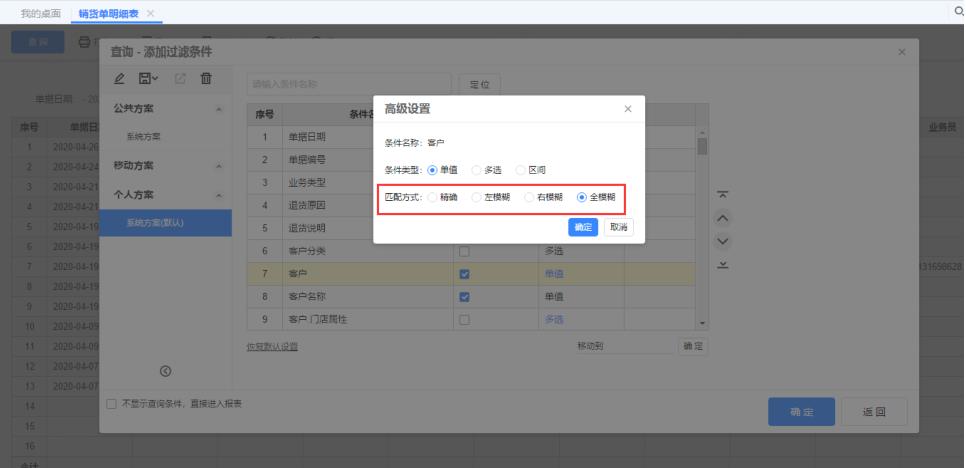Choose 全模糊 matching method
This screenshot has height=468, width=966.
click(x=582, y=197)
